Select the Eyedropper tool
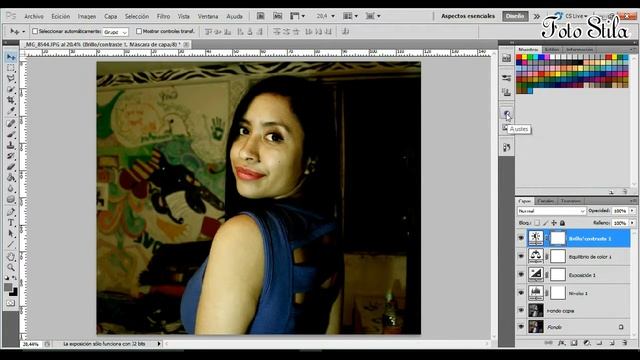The width and height of the screenshot is (640, 360). click(11, 111)
